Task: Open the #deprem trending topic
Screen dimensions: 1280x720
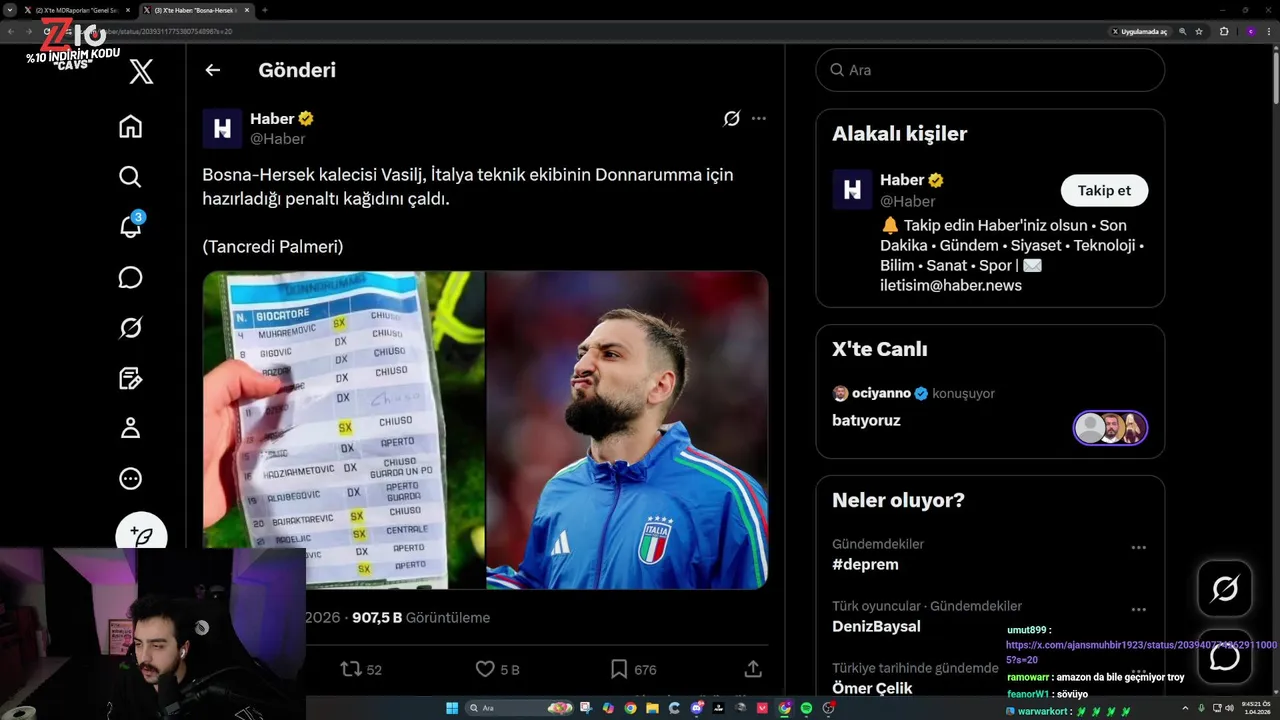Action: (865, 565)
